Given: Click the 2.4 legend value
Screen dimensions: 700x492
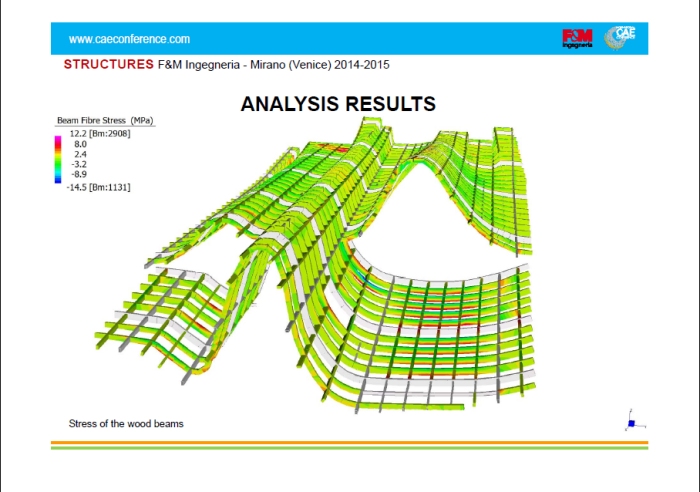Looking at the screenshot, I should [x=81, y=154].
